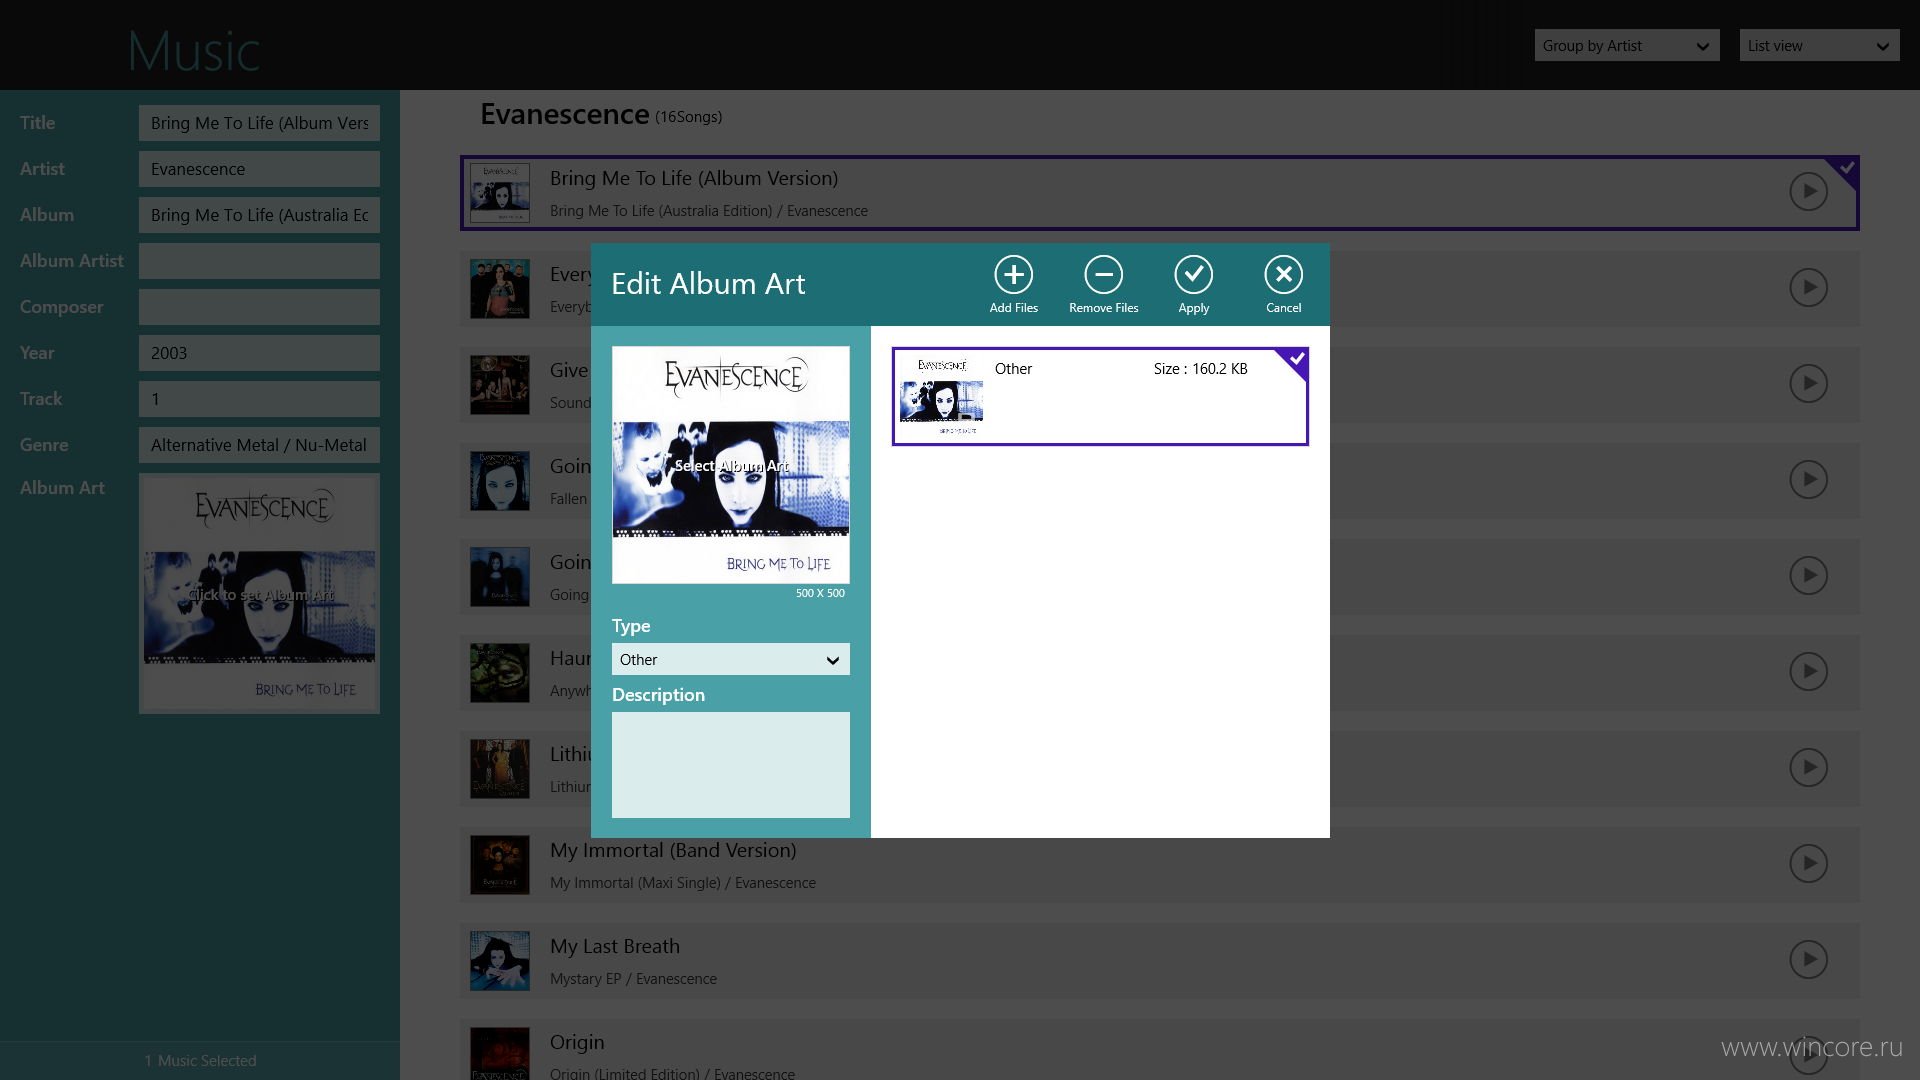Click My Last Breath album thumbnail
The width and height of the screenshot is (1920, 1080).
(500, 961)
